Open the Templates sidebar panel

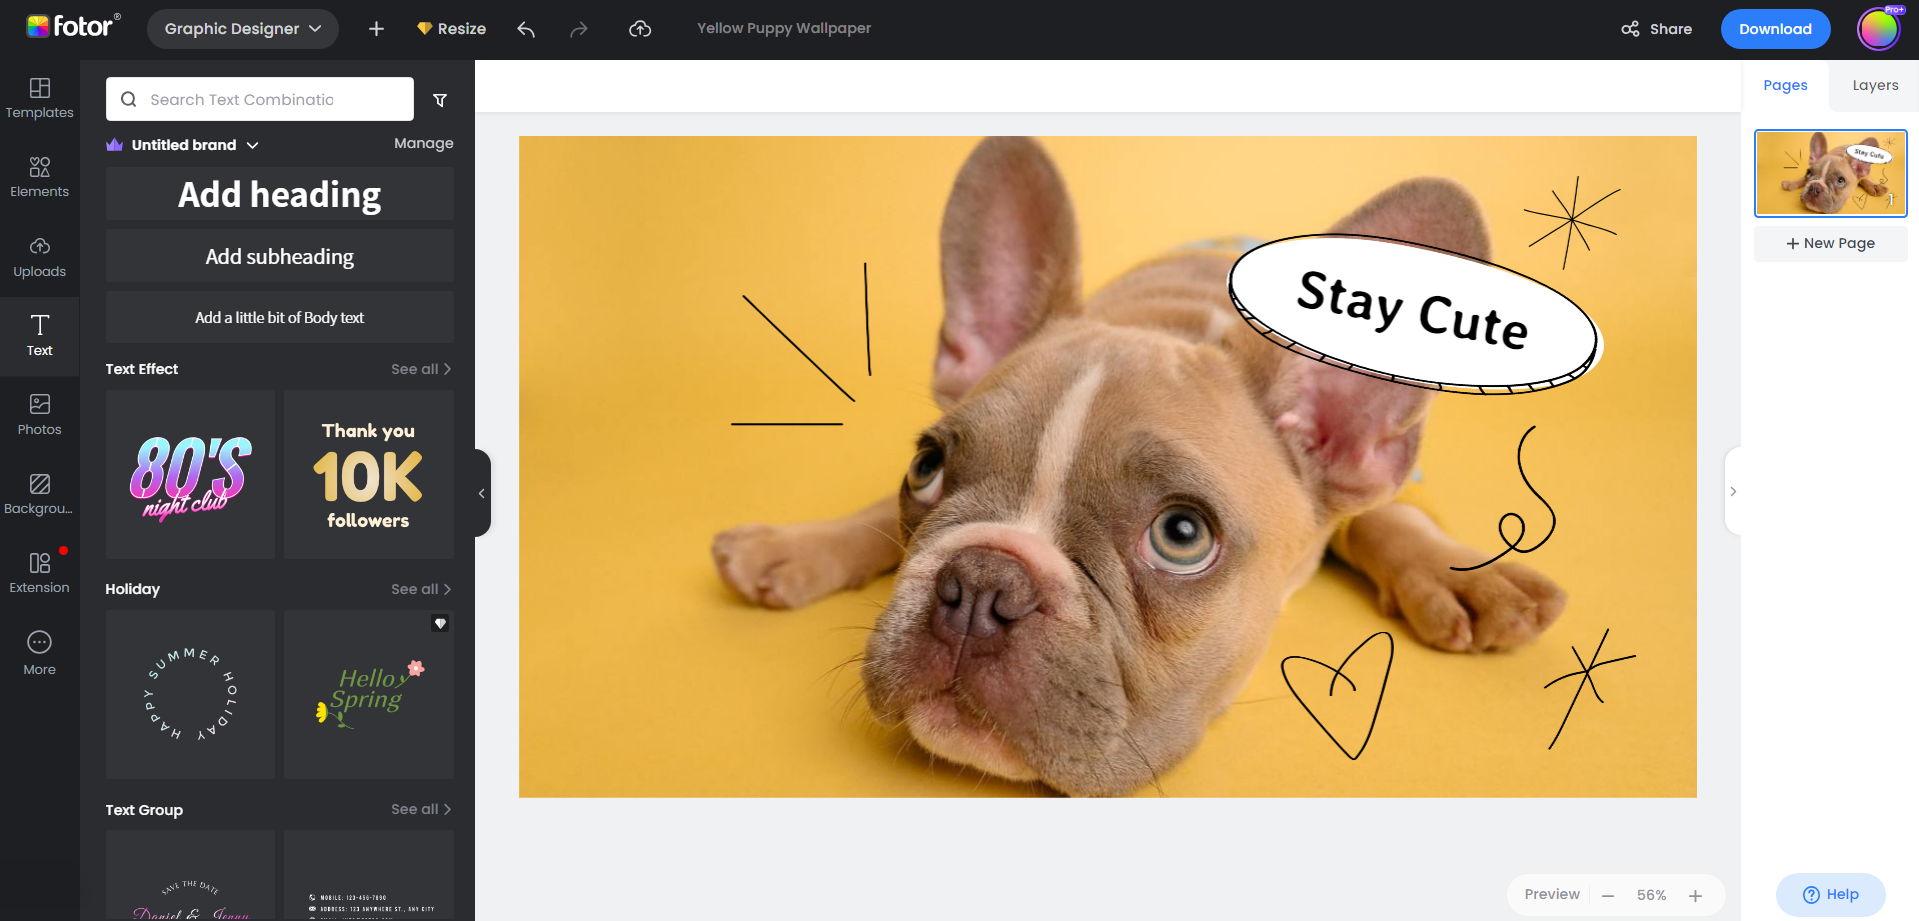click(x=40, y=98)
